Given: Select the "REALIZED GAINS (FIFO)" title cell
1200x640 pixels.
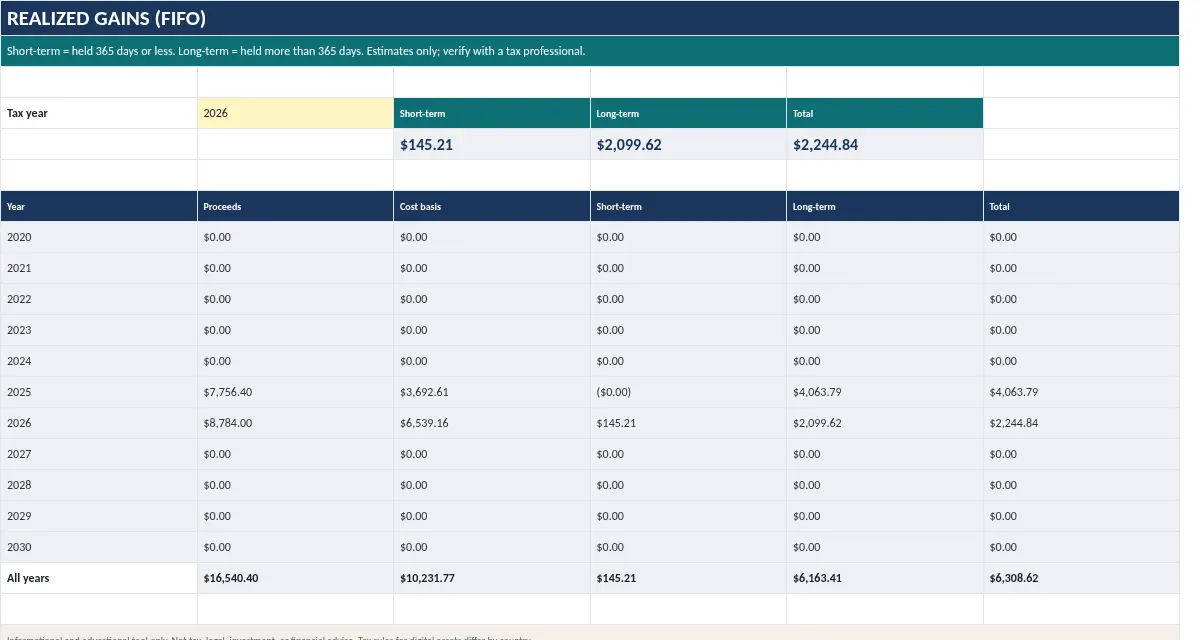Looking at the screenshot, I should point(590,18).
